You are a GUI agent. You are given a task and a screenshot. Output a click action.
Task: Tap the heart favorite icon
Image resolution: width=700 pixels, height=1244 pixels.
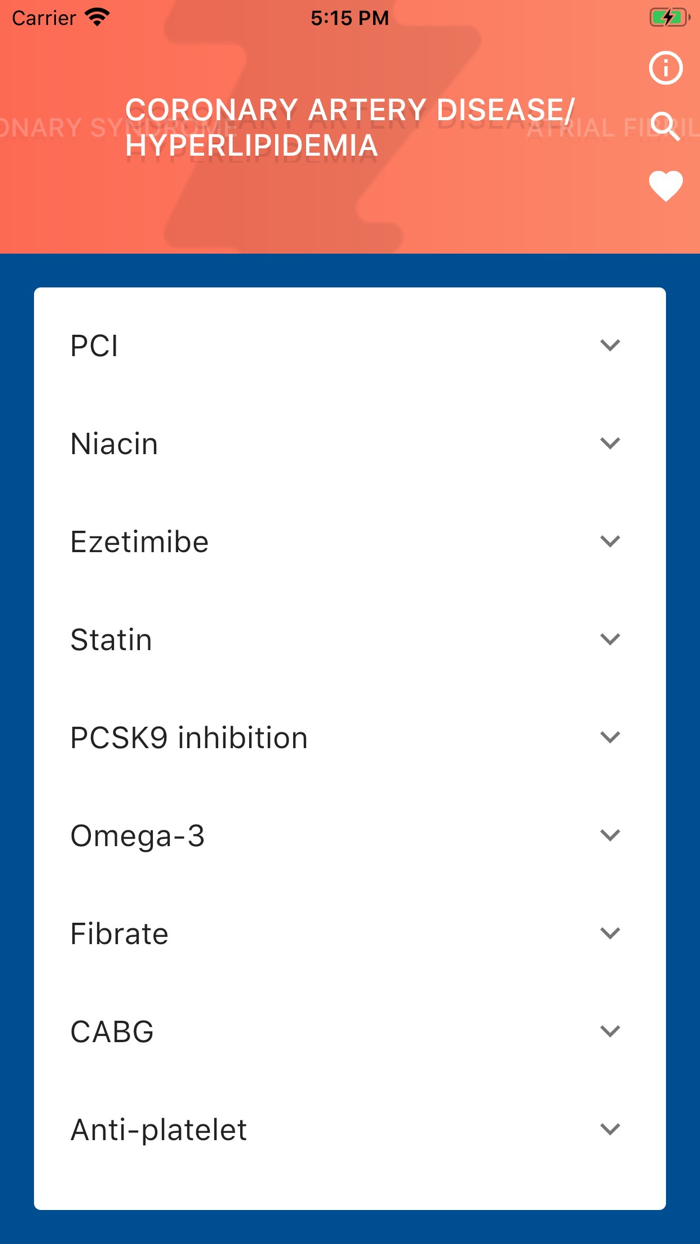(665, 186)
